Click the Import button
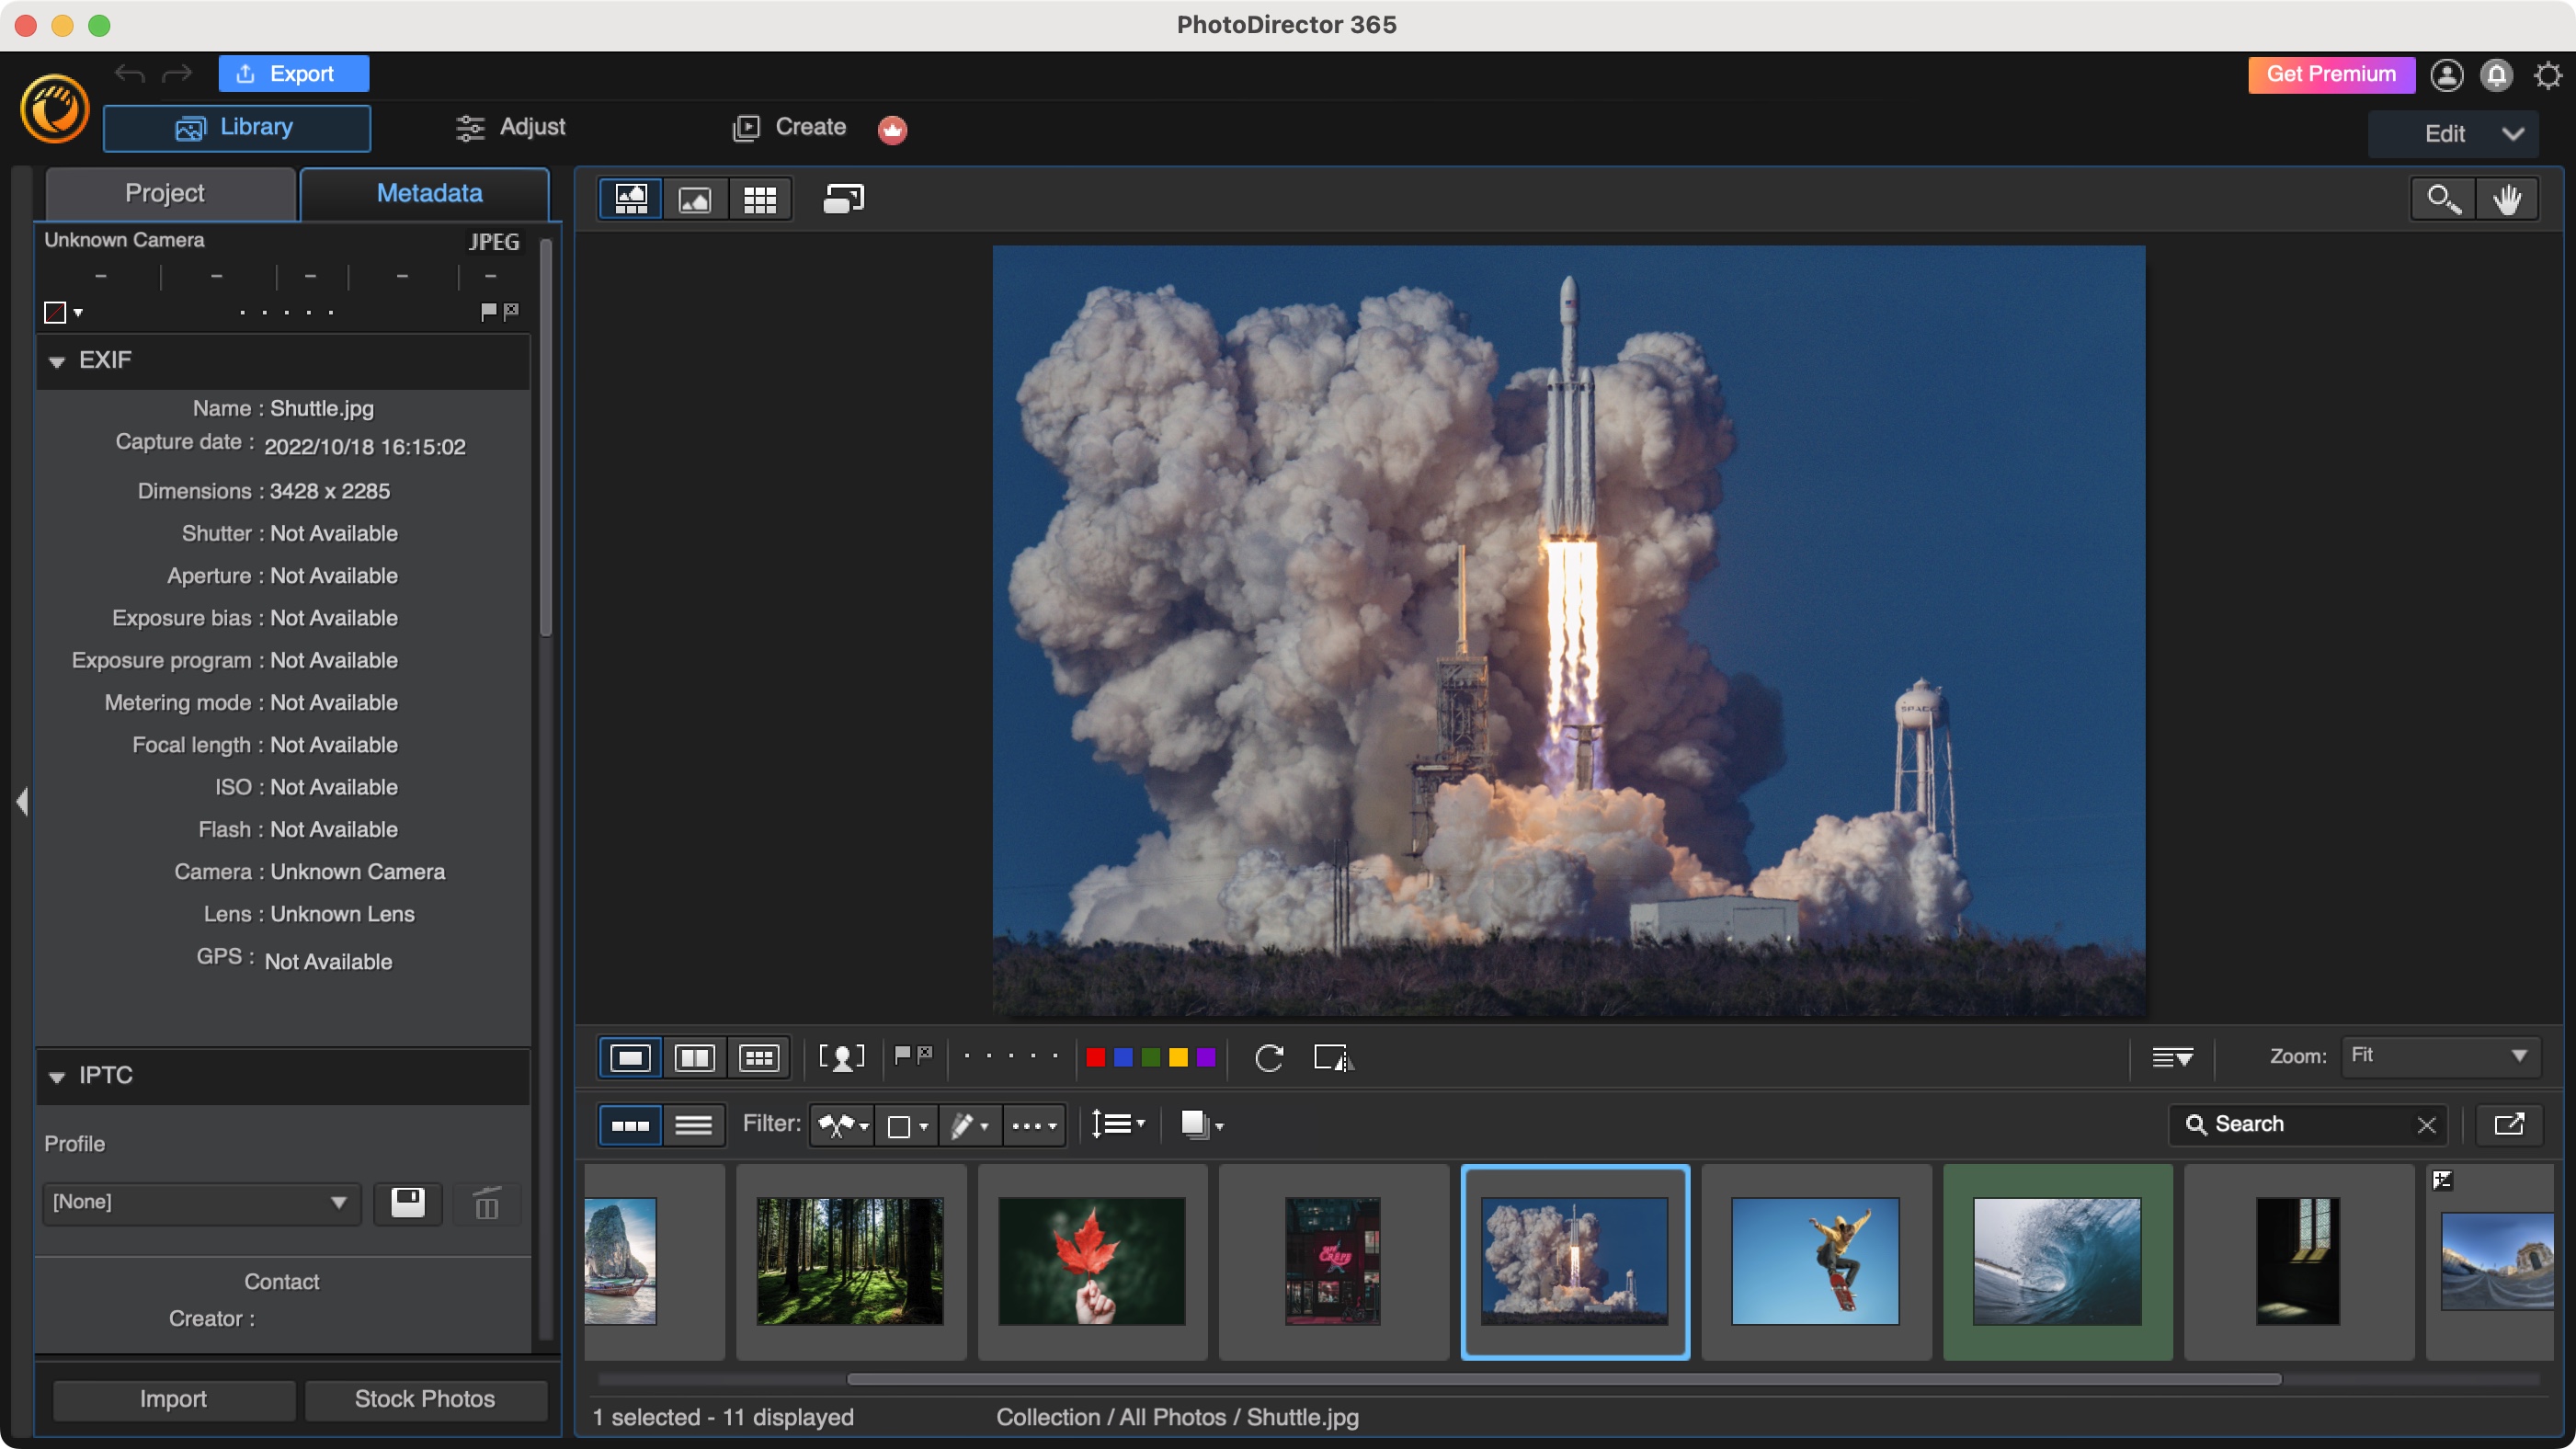This screenshot has height=1449, width=2576. tap(174, 1398)
